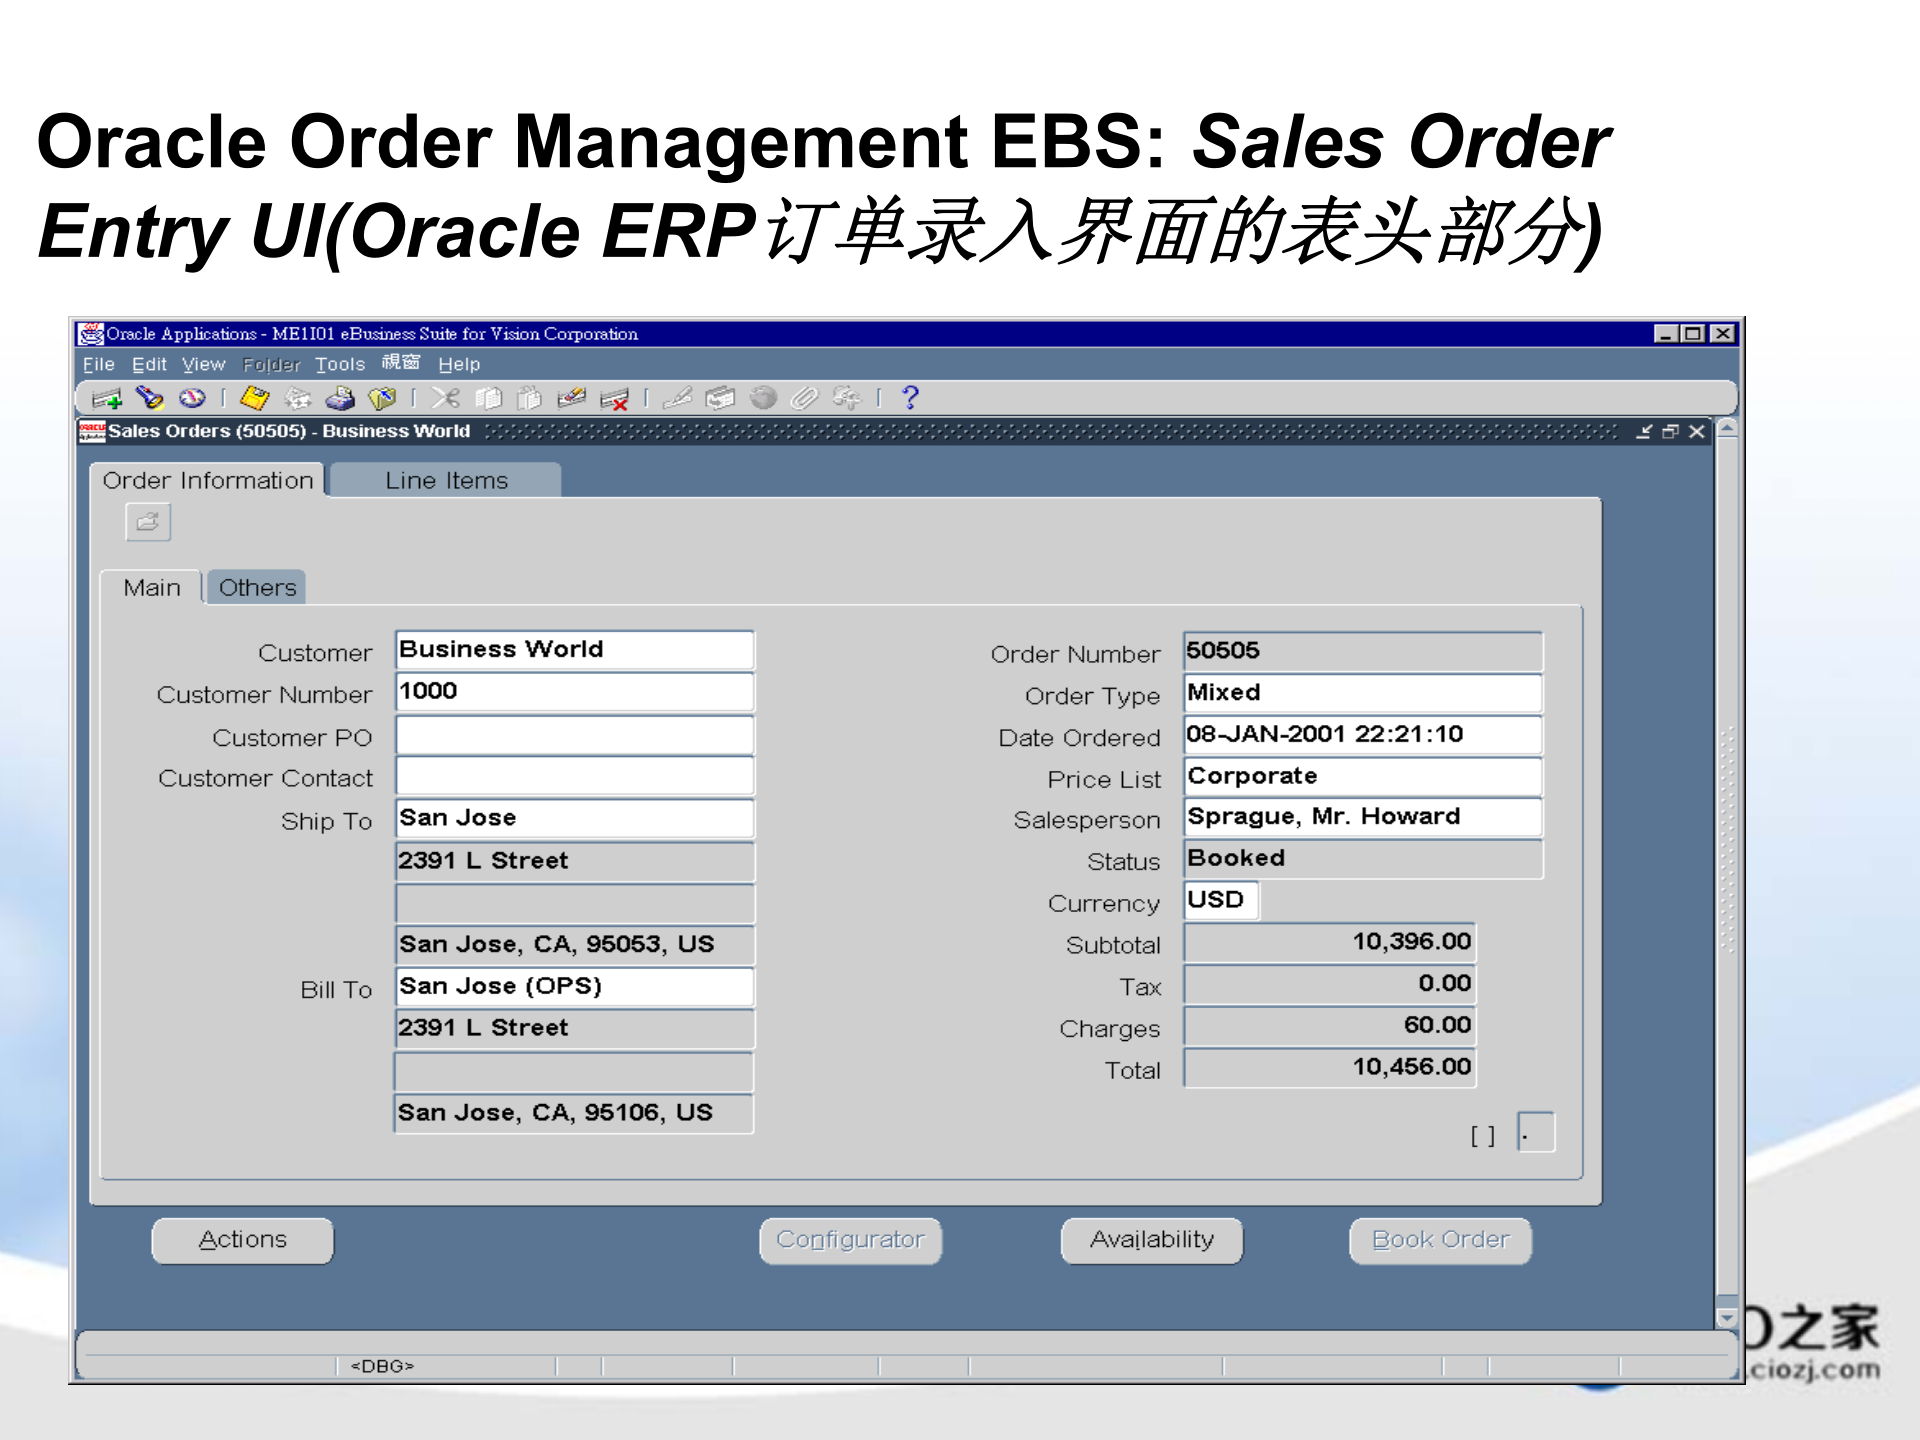Open the Tools menu

click(x=340, y=363)
